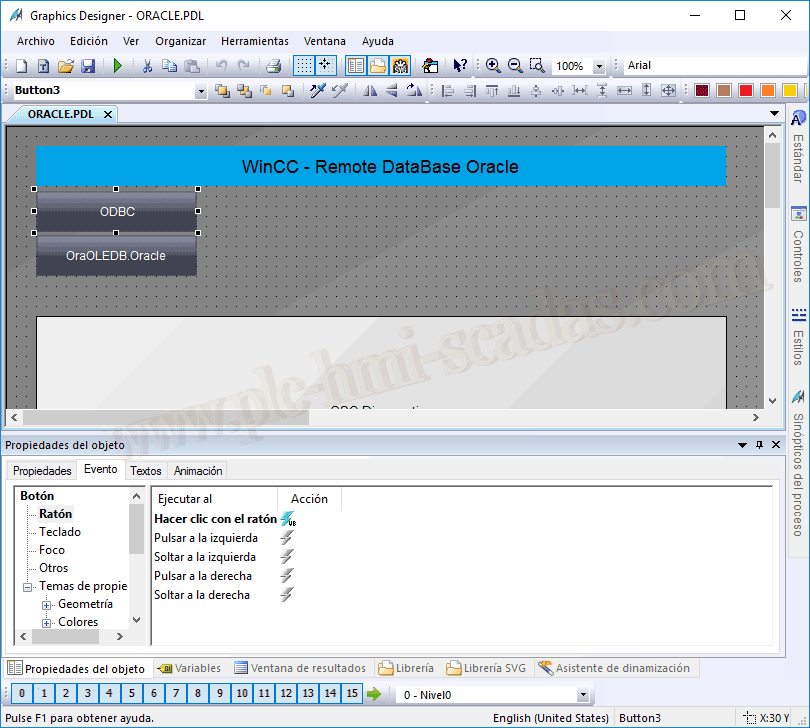Screen dimensions: 810x728
Task: Click the context help pointer icon
Action: pos(459,66)
